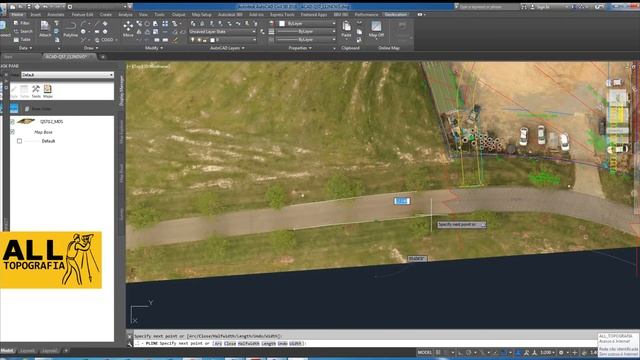Click the Match Properties icon
The height and width of the screenshot is (360, 640).
[x=271, y=24]
